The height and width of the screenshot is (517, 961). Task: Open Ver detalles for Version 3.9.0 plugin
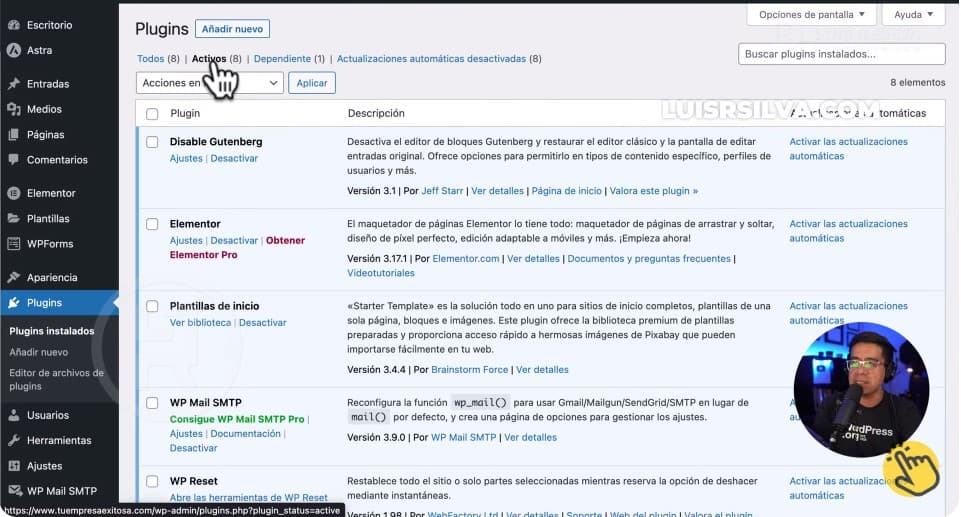[530, 438]
